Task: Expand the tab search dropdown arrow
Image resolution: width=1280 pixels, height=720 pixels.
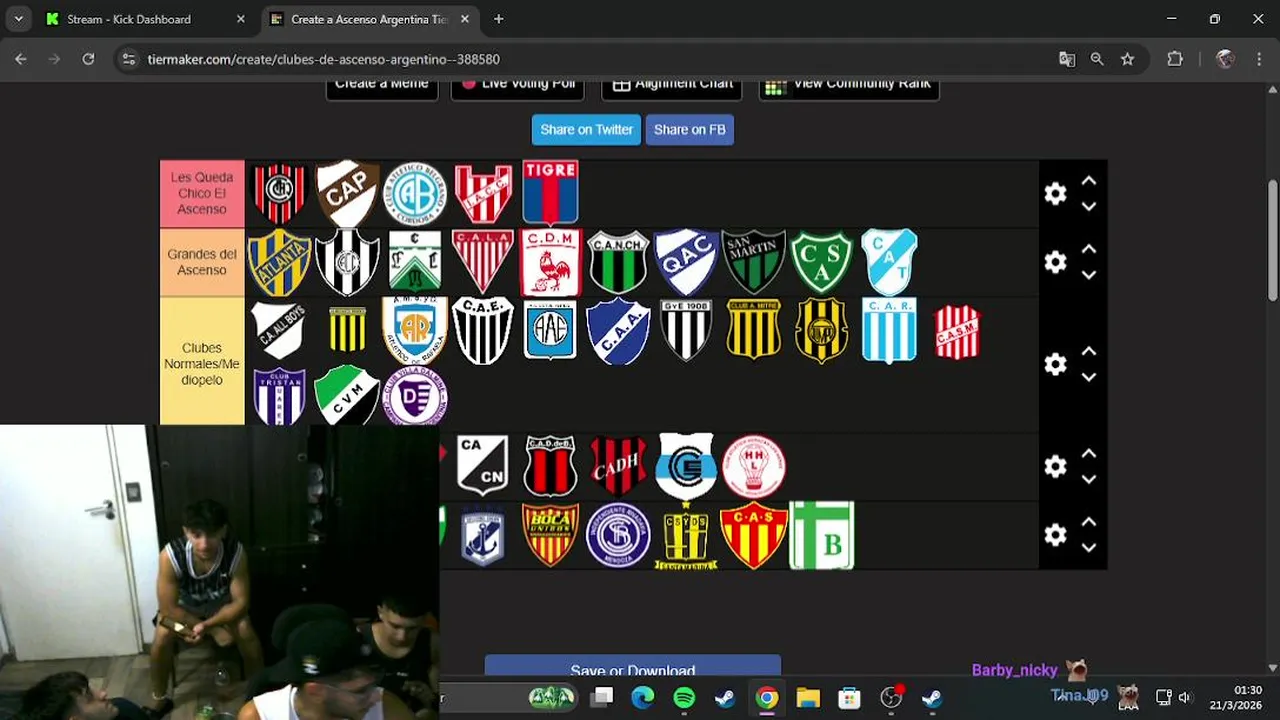Action: click(x=18, y=19)
